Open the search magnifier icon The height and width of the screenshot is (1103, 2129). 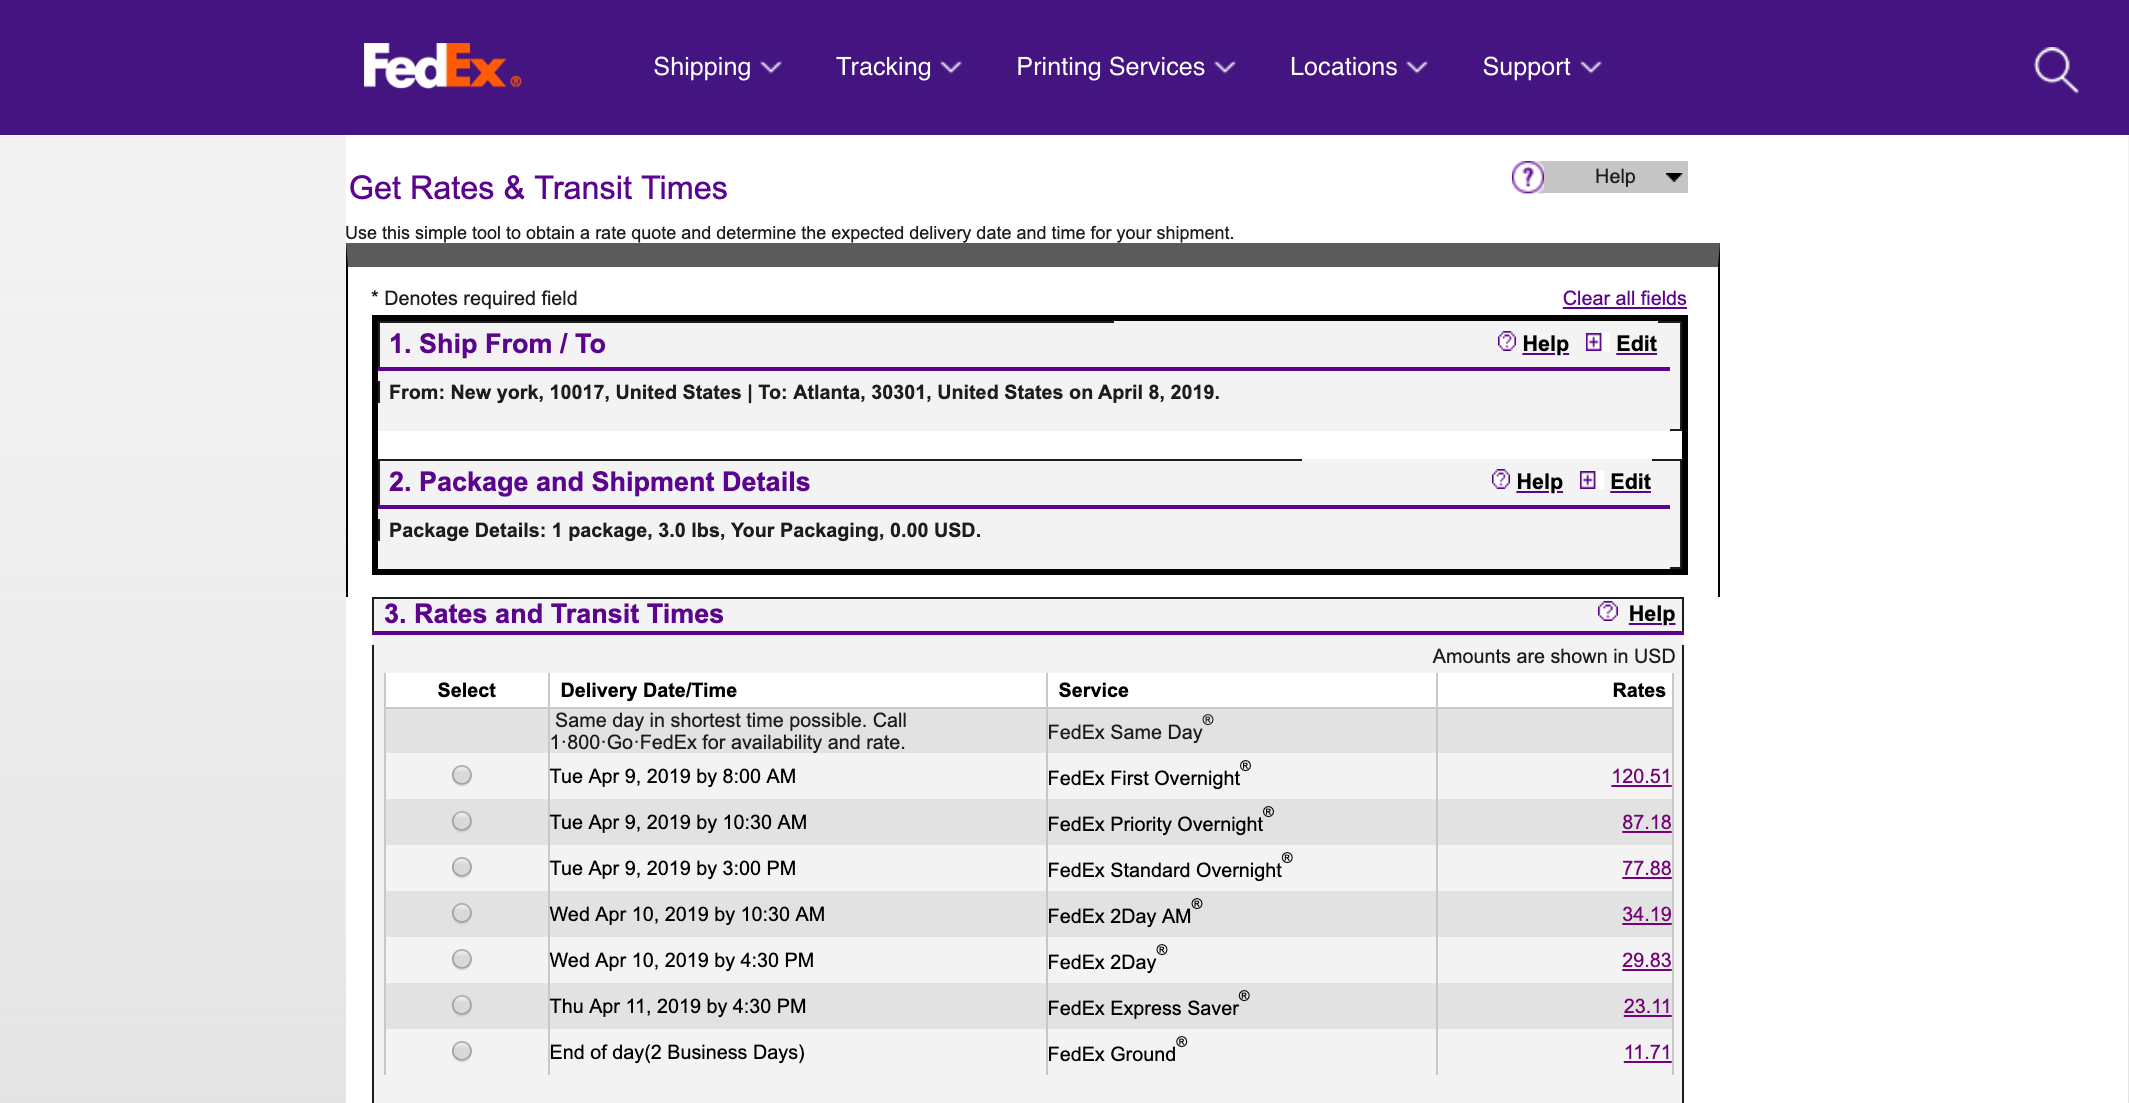coord(2056,69)
